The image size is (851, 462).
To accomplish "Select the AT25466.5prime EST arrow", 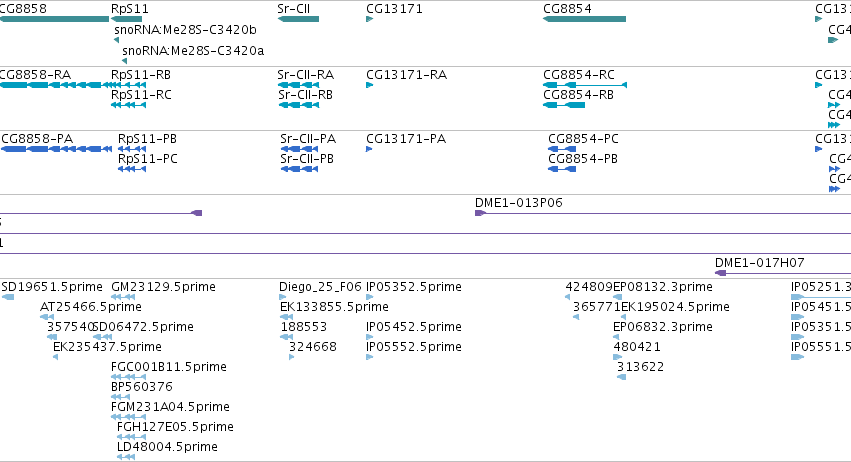I will (47, 317).
